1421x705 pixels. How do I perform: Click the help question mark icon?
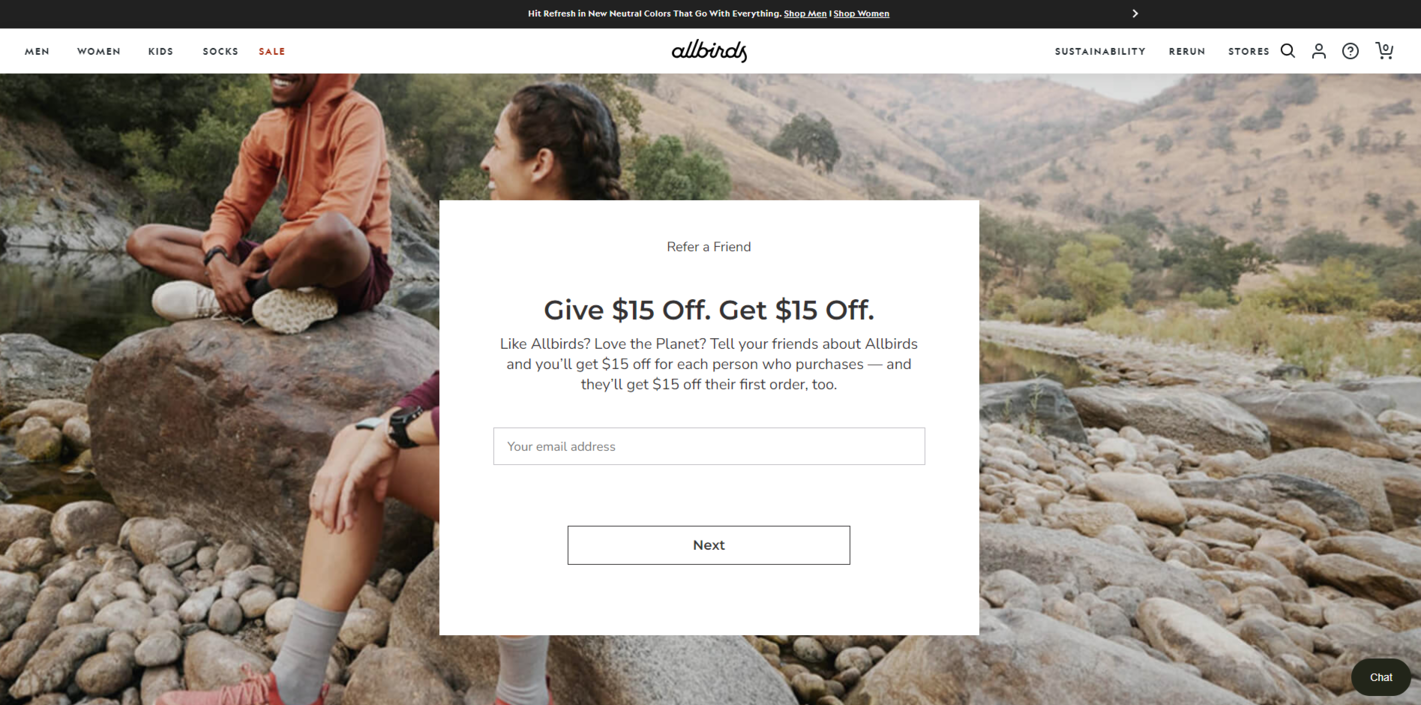pyautogui.click(x=1350, y=51)
